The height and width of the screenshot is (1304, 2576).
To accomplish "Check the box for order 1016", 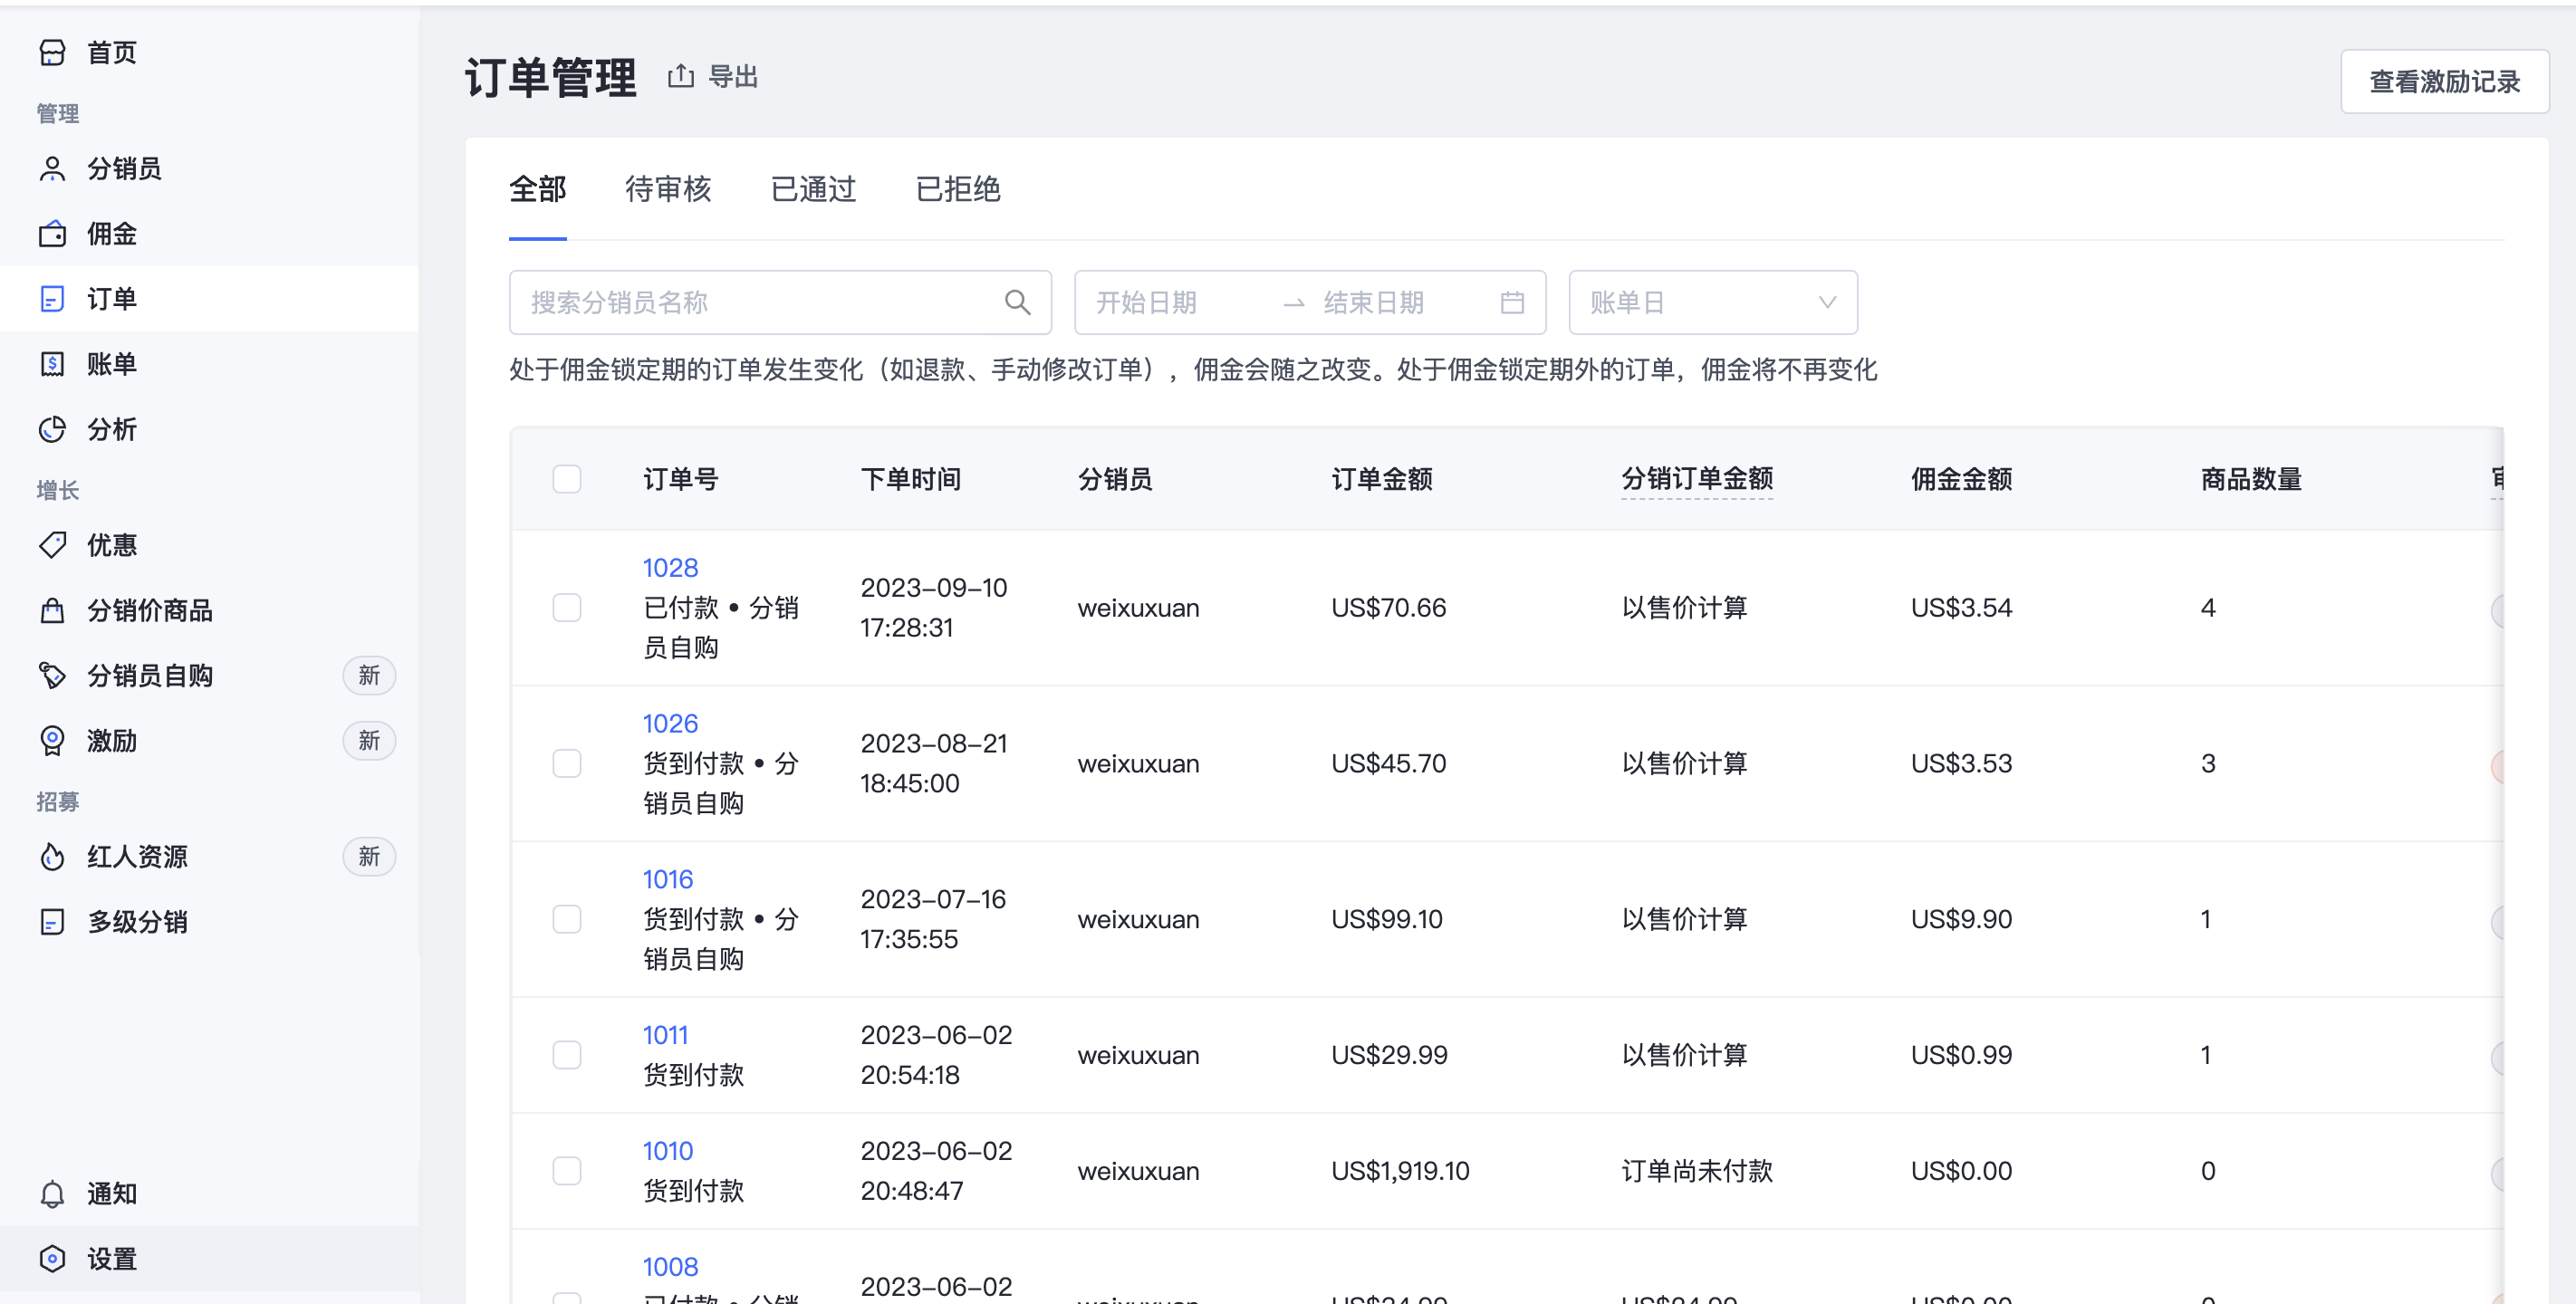I will coord(567,919).
